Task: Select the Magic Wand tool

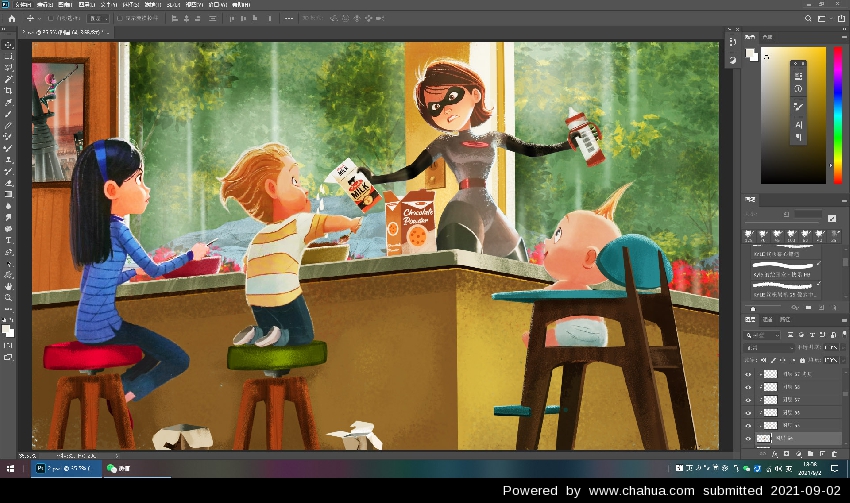Action: coord(8,79)
